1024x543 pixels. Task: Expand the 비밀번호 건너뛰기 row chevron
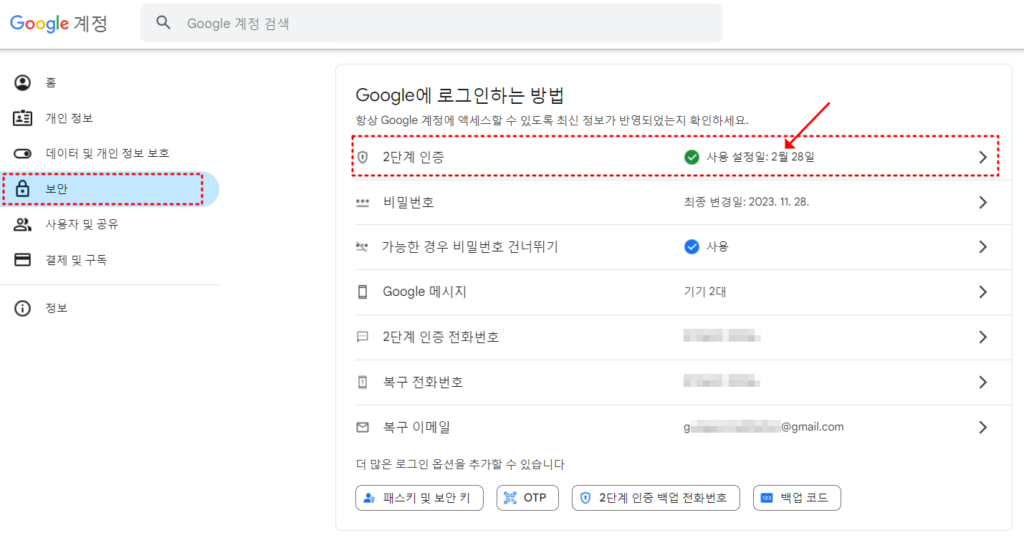coord(983,247)
